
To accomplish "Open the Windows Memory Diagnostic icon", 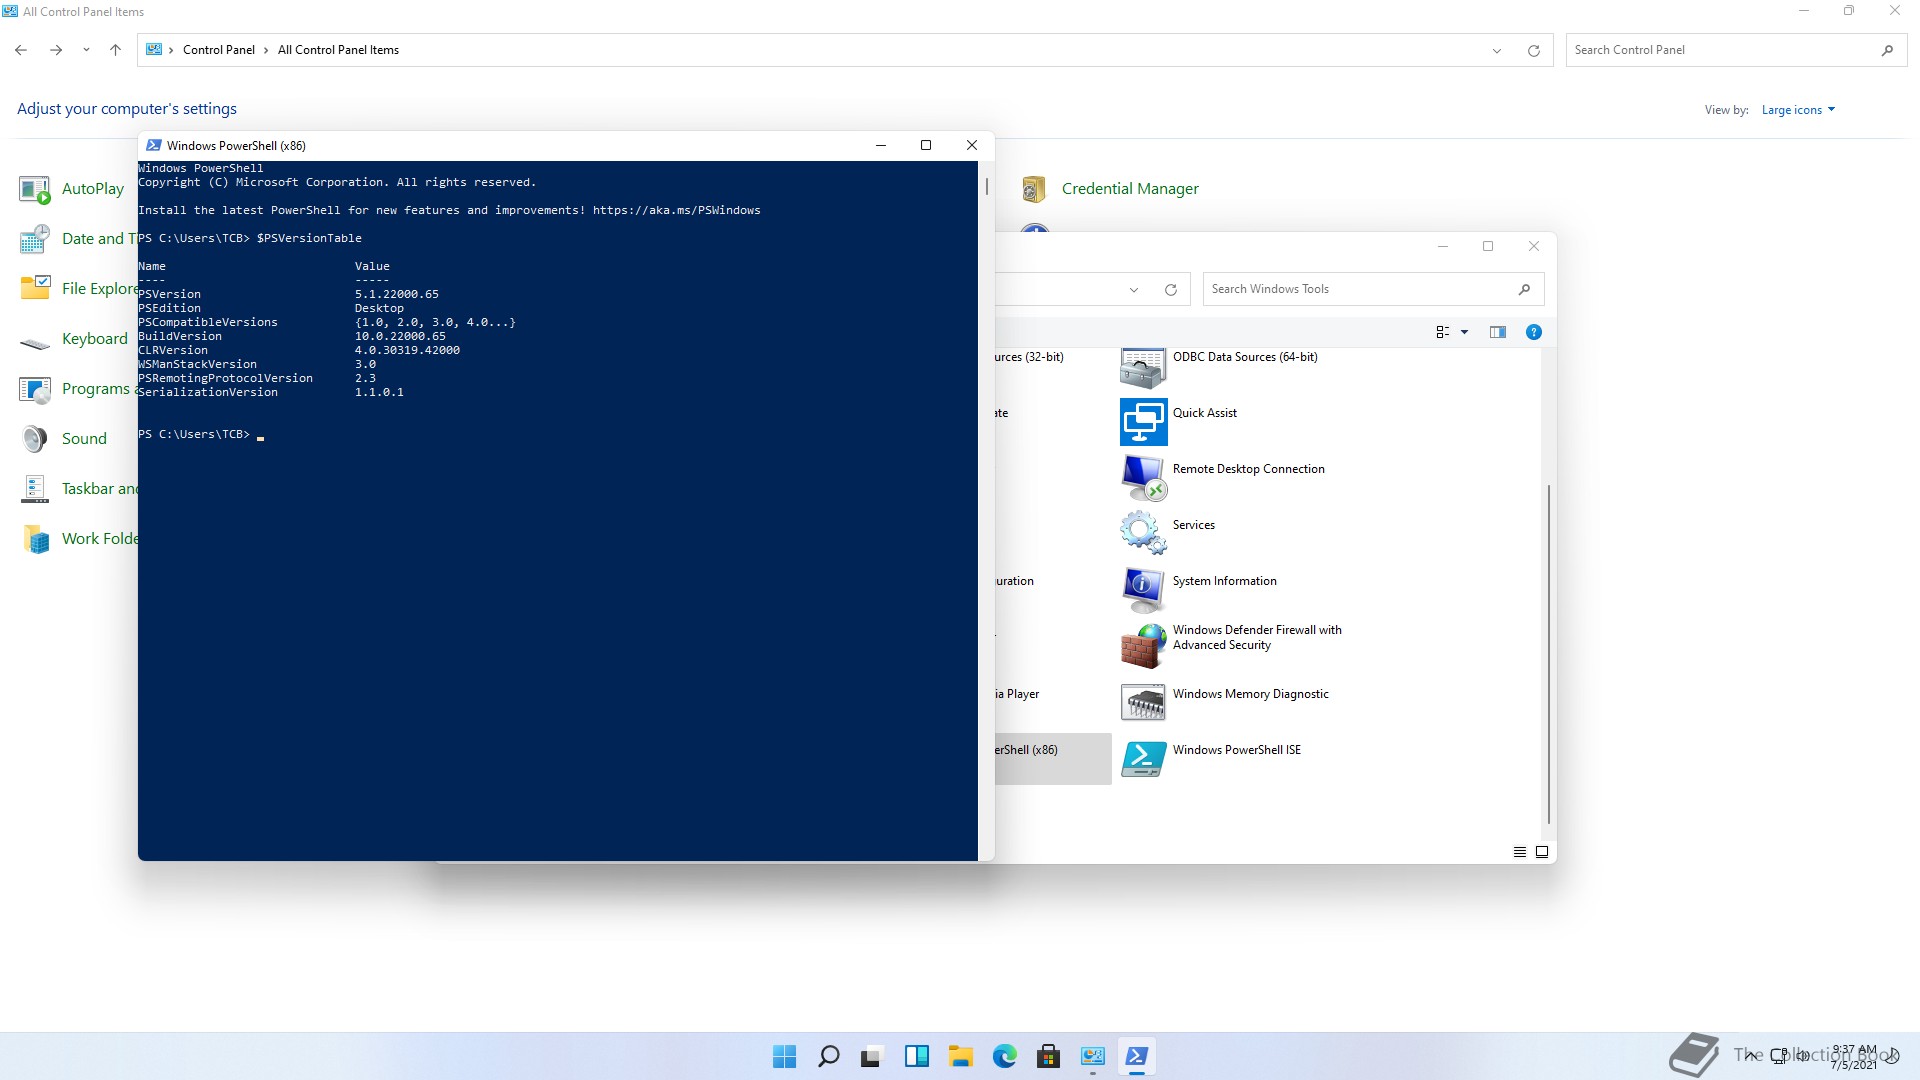I will pyautogui.click(x=1143, y=702).
